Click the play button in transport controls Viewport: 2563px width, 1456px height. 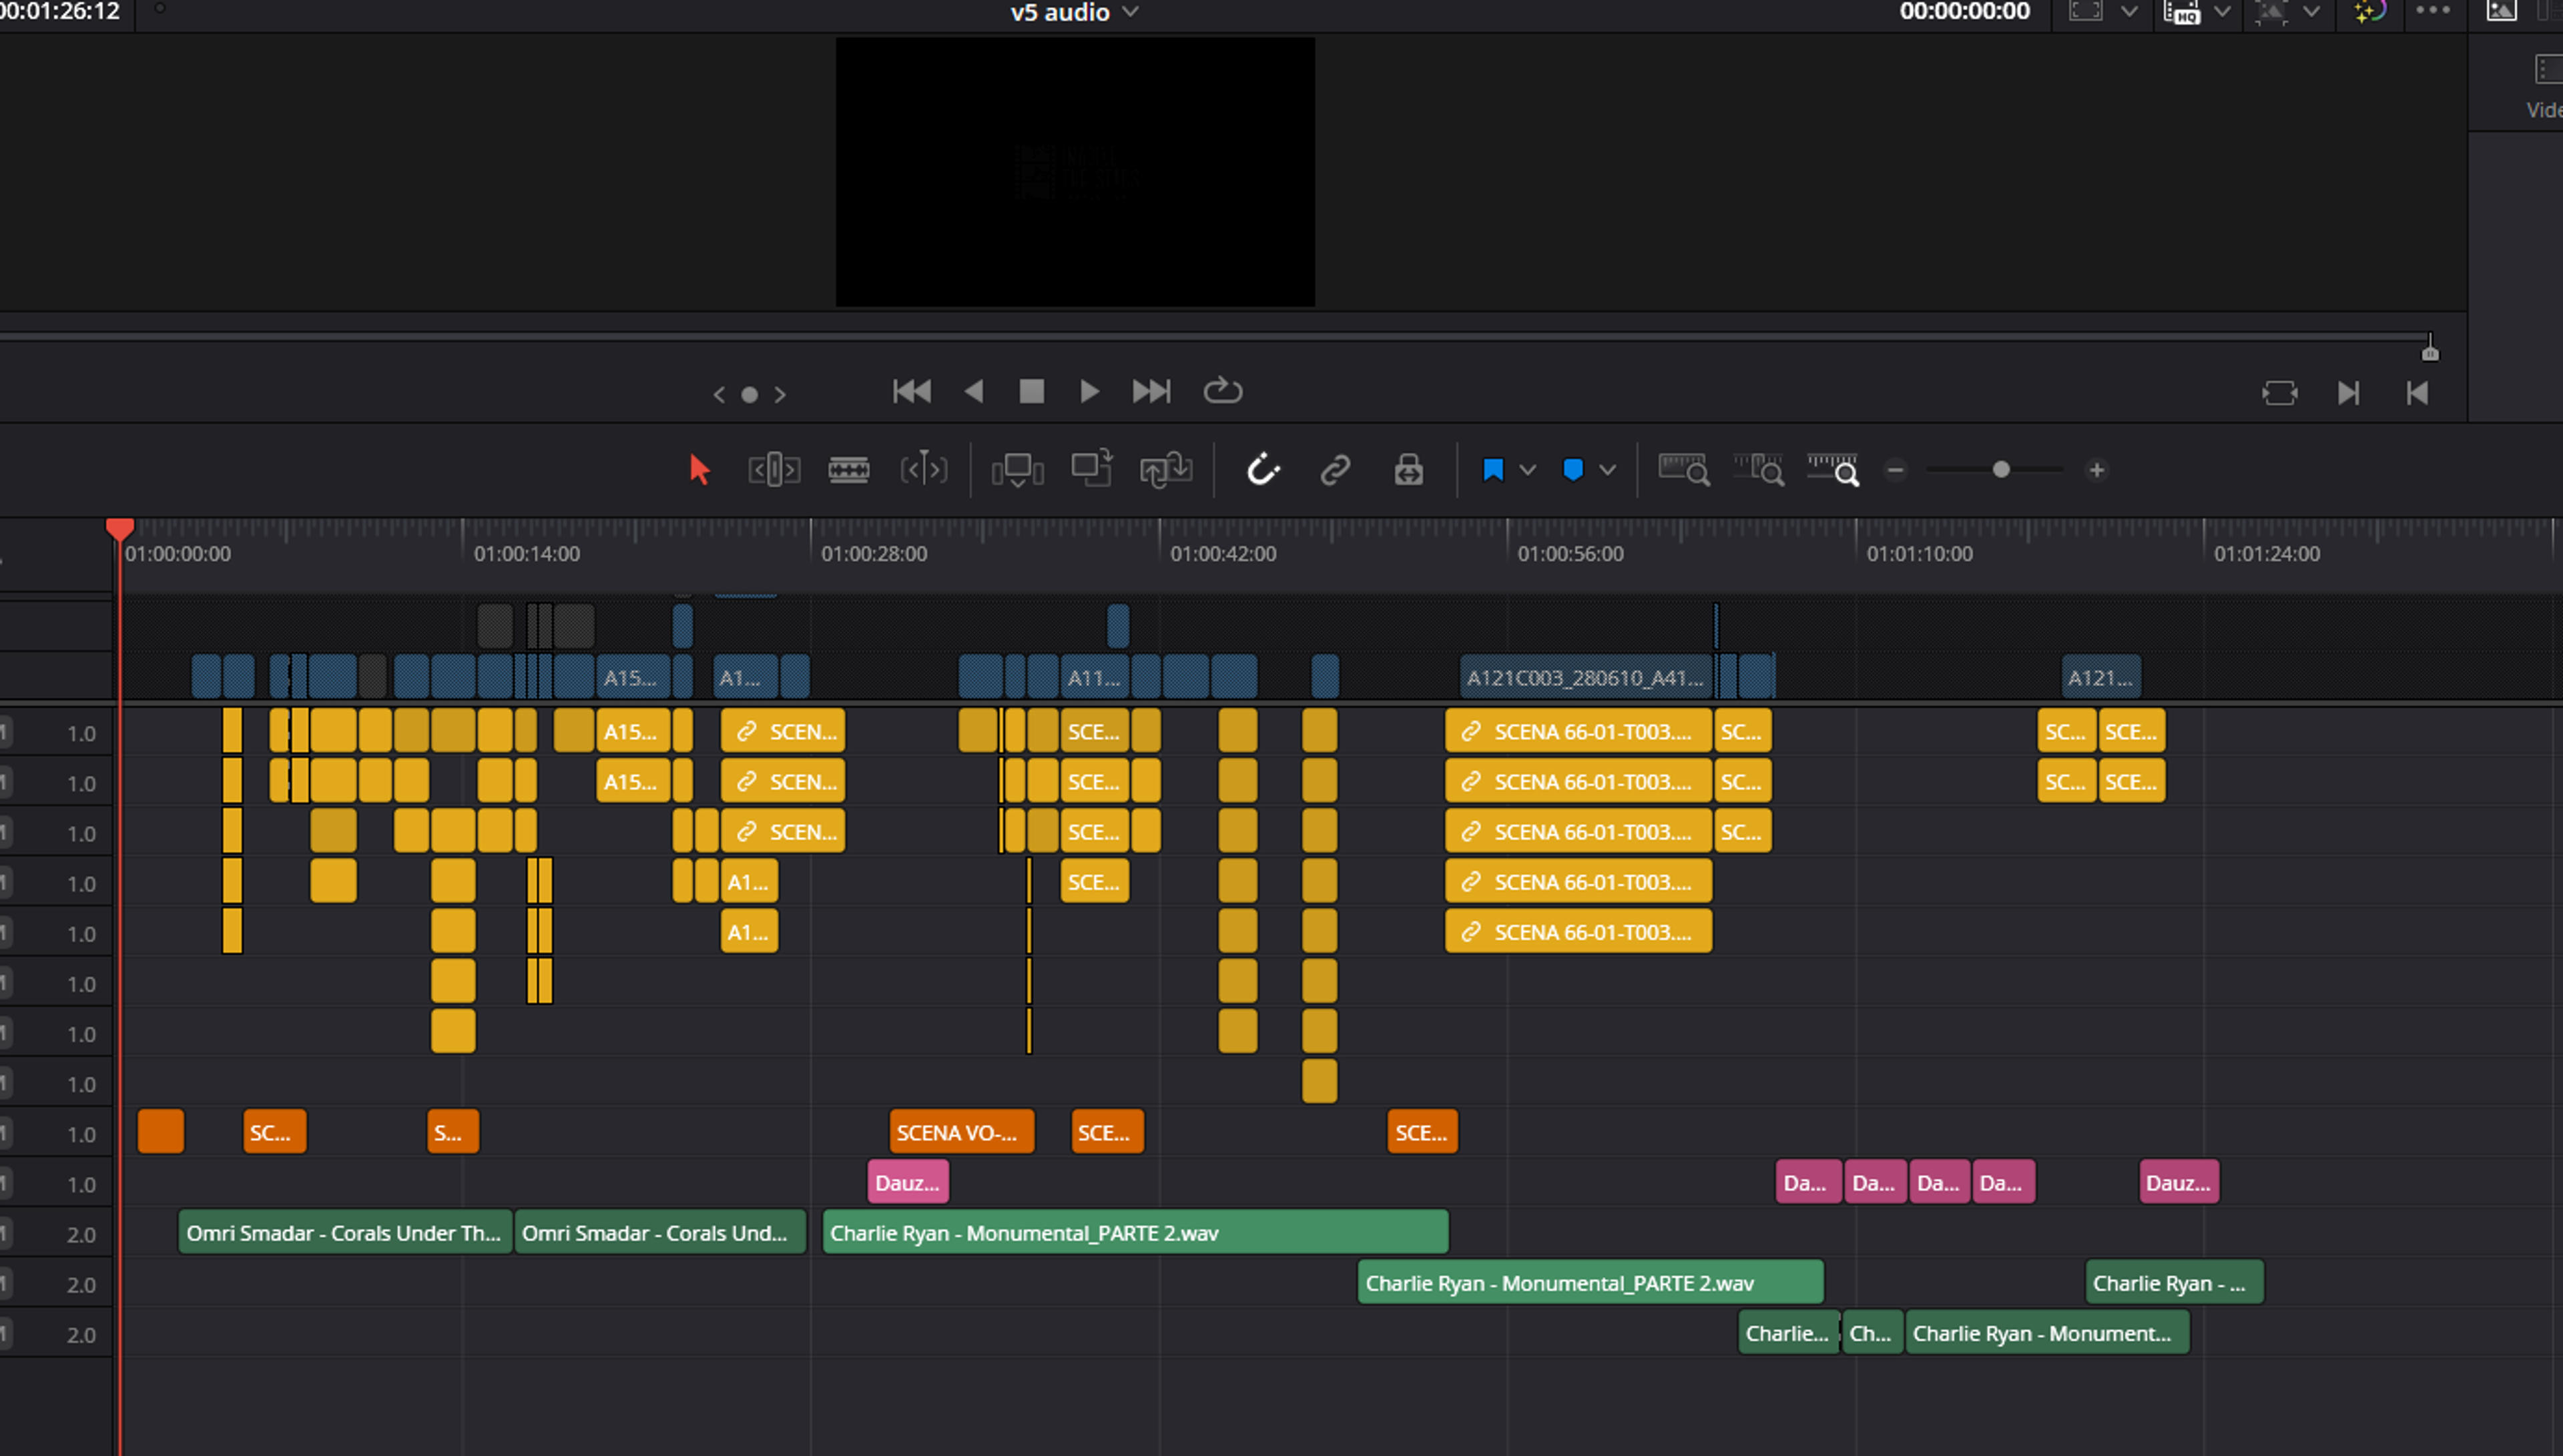[1089, 391]
